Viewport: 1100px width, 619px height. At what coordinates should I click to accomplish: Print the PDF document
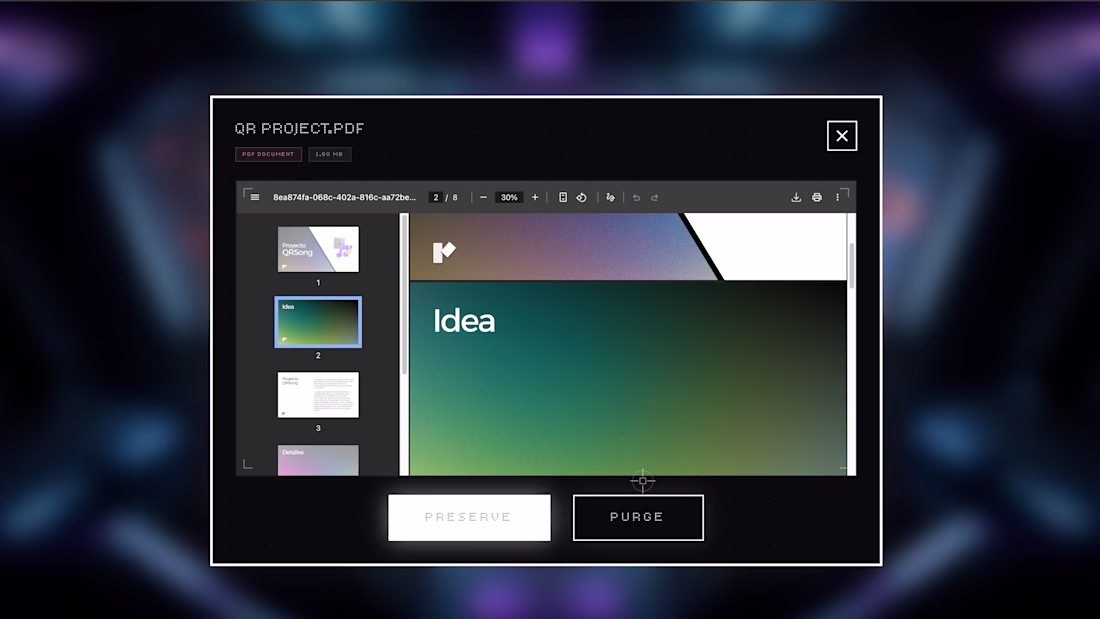point(817,197)
